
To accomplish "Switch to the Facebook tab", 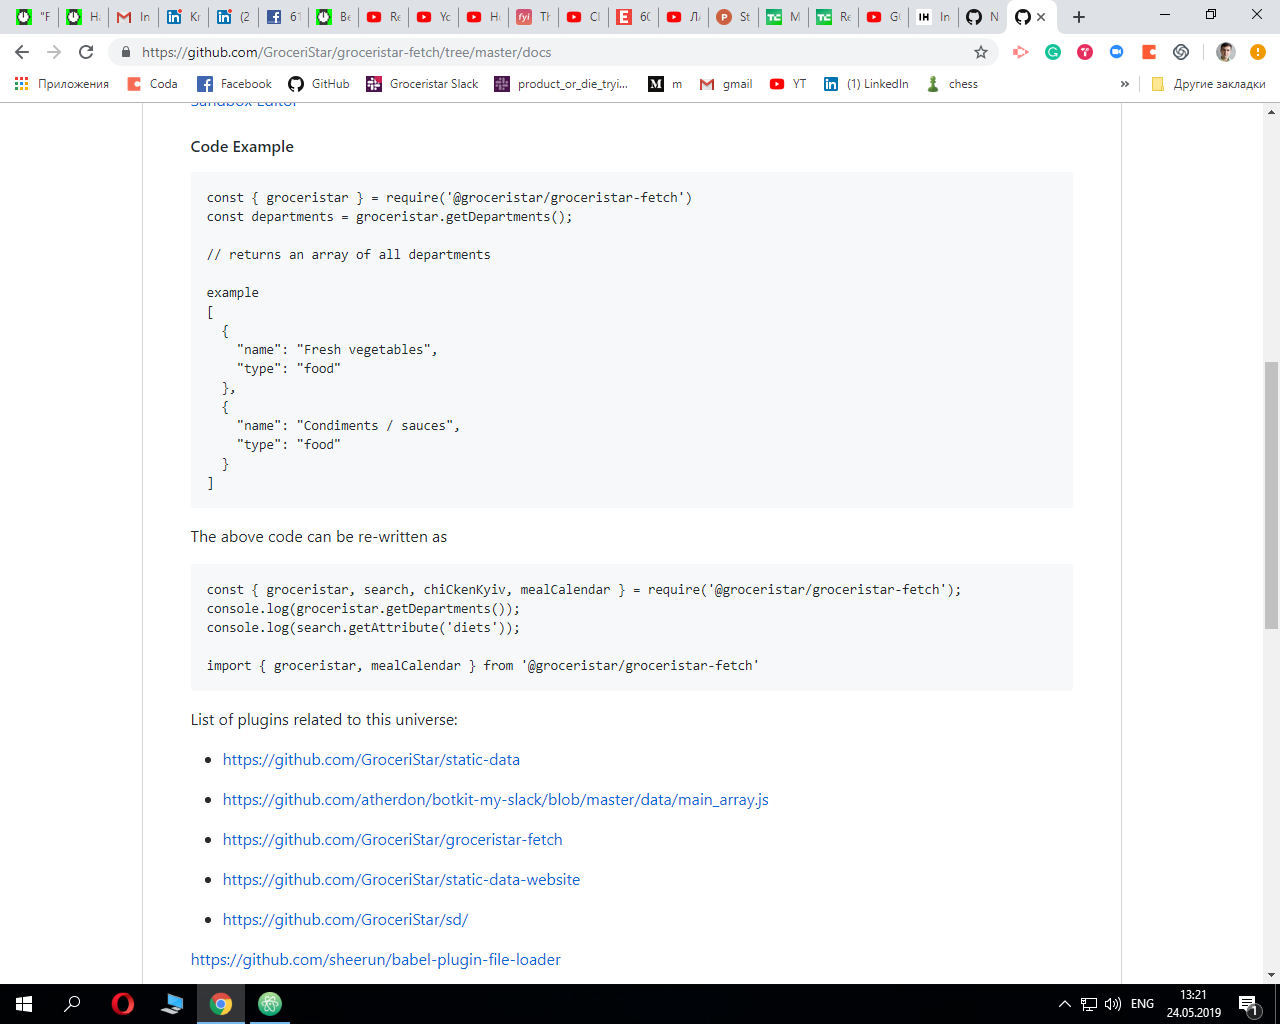I will tap(284, 17).
